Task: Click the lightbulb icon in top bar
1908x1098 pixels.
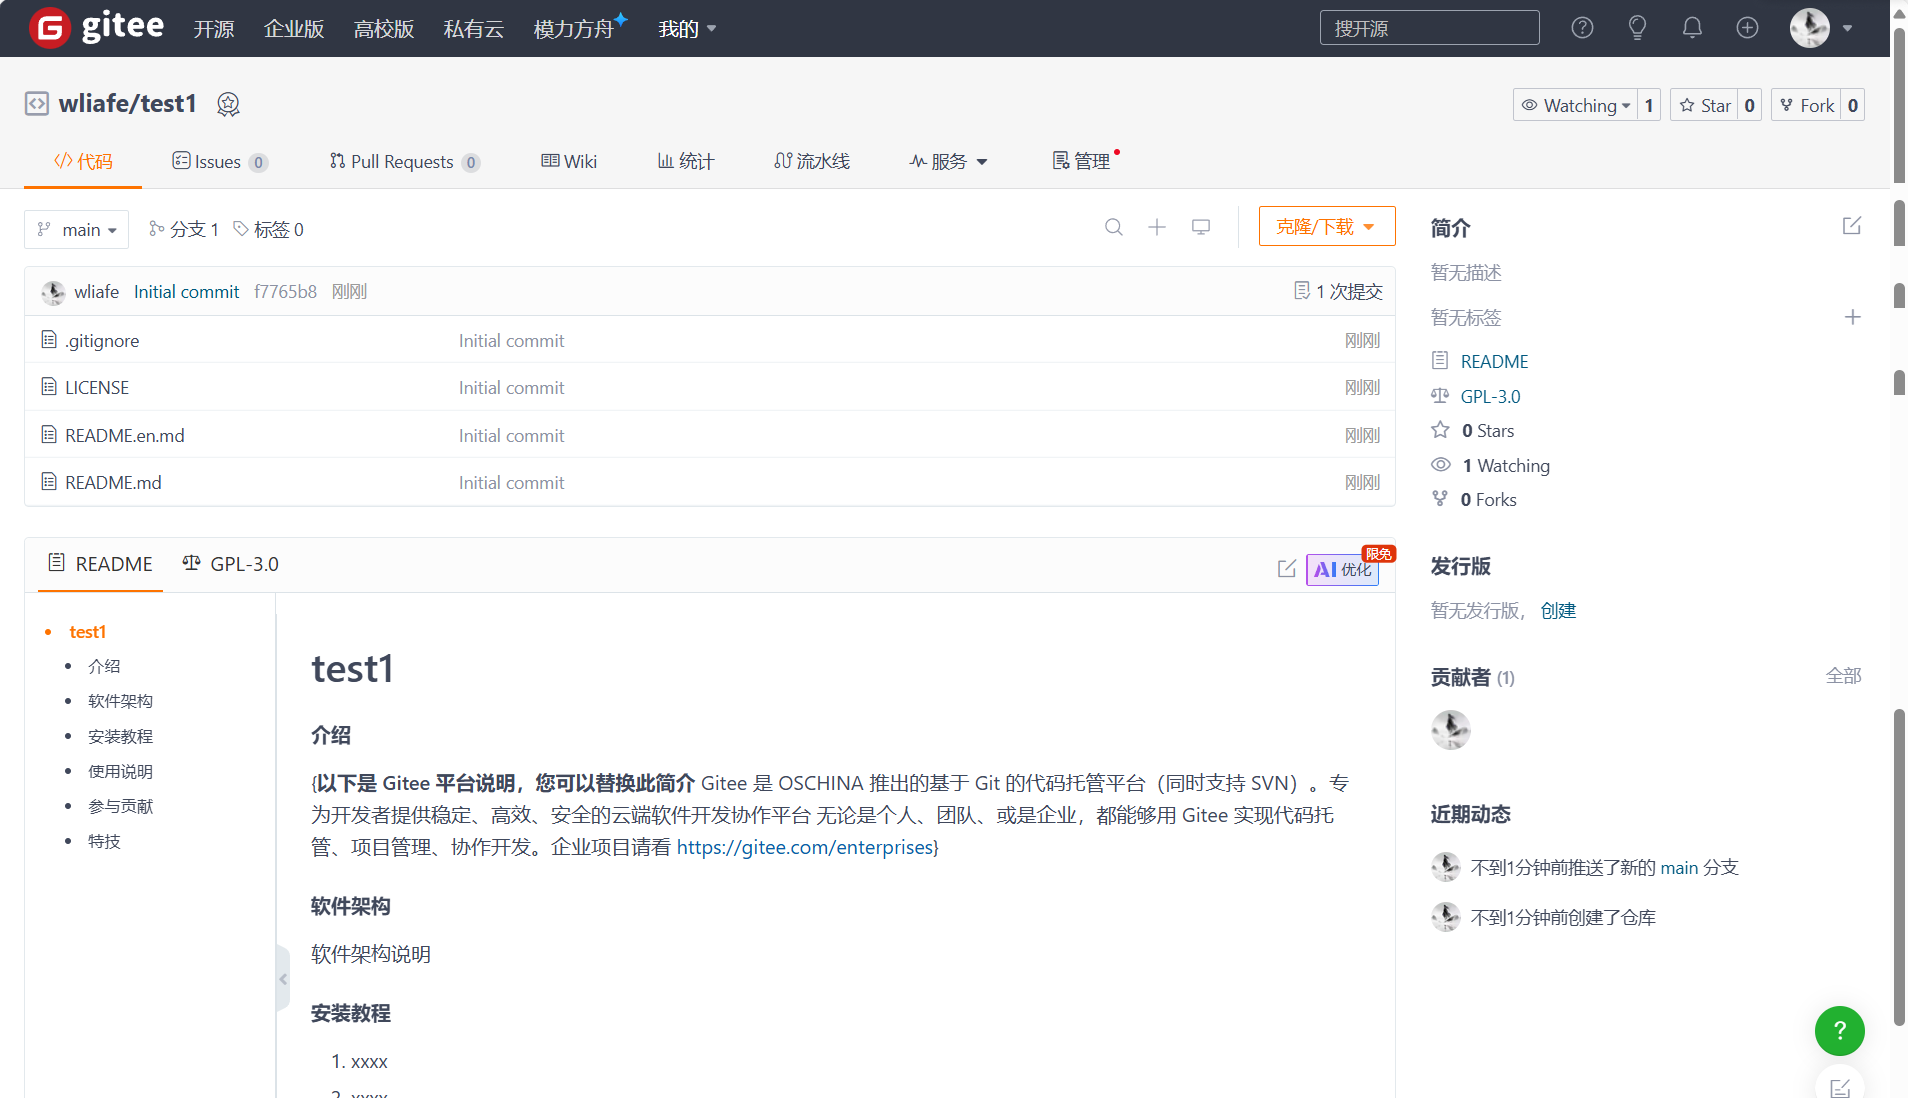Action: [x=1637, y=28]
